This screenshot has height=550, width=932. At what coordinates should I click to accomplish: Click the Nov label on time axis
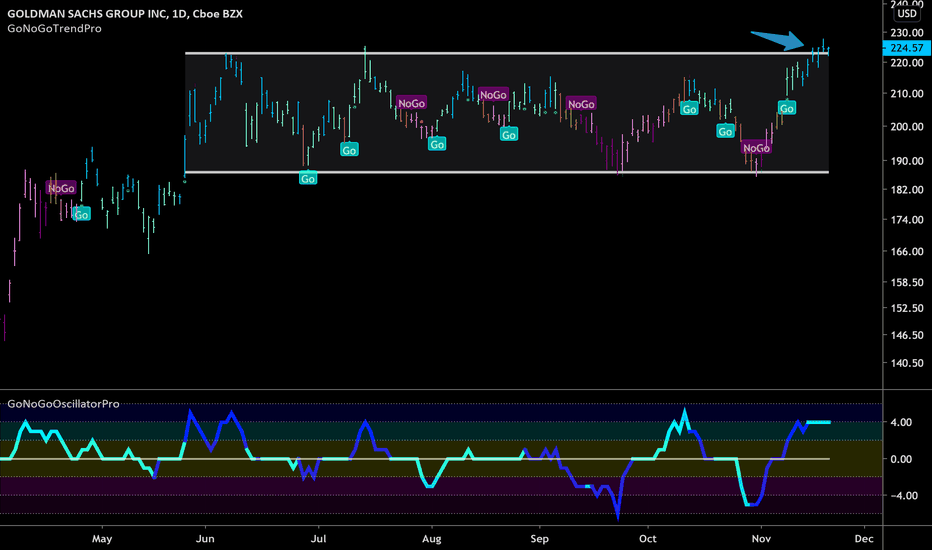[761, 539]
